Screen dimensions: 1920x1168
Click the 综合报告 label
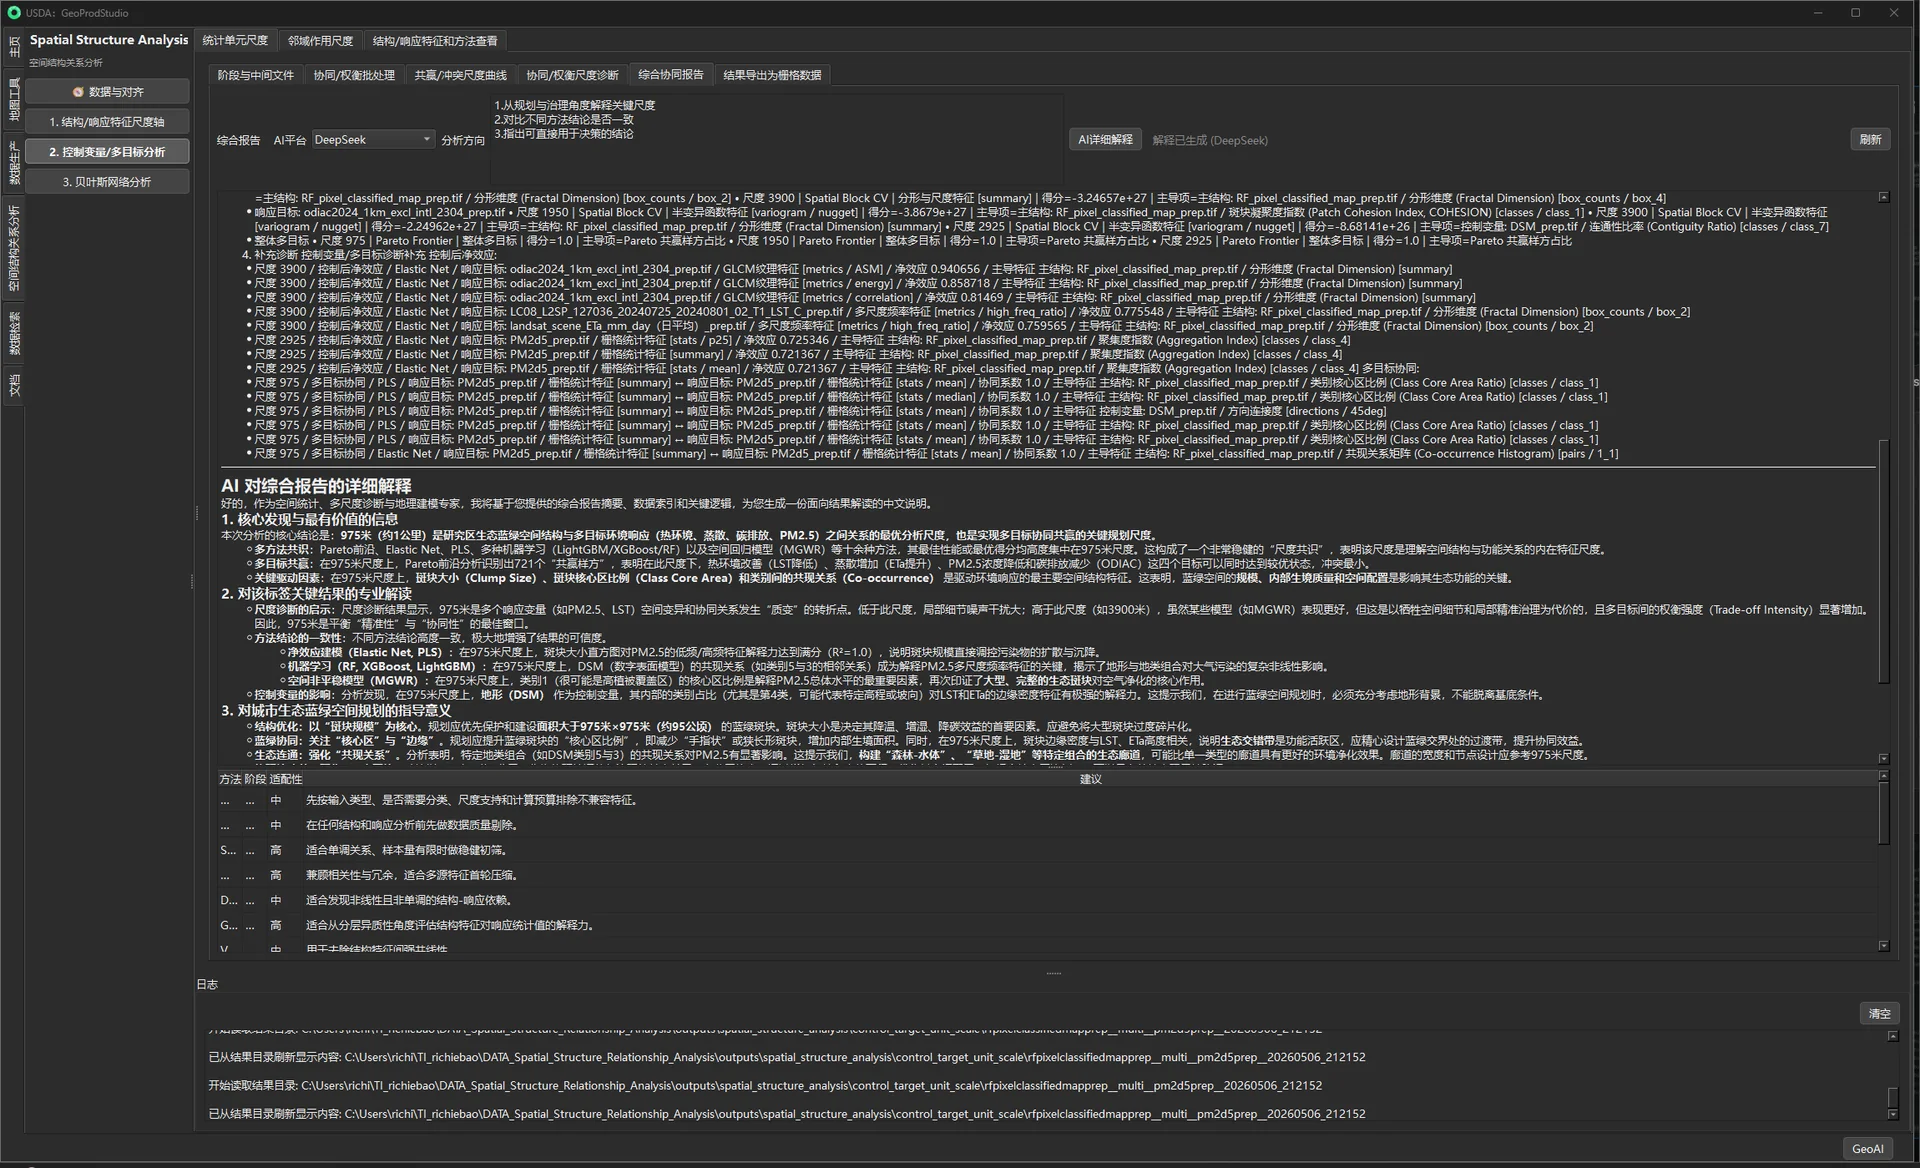pyautogui.click(x=238, y=141)
